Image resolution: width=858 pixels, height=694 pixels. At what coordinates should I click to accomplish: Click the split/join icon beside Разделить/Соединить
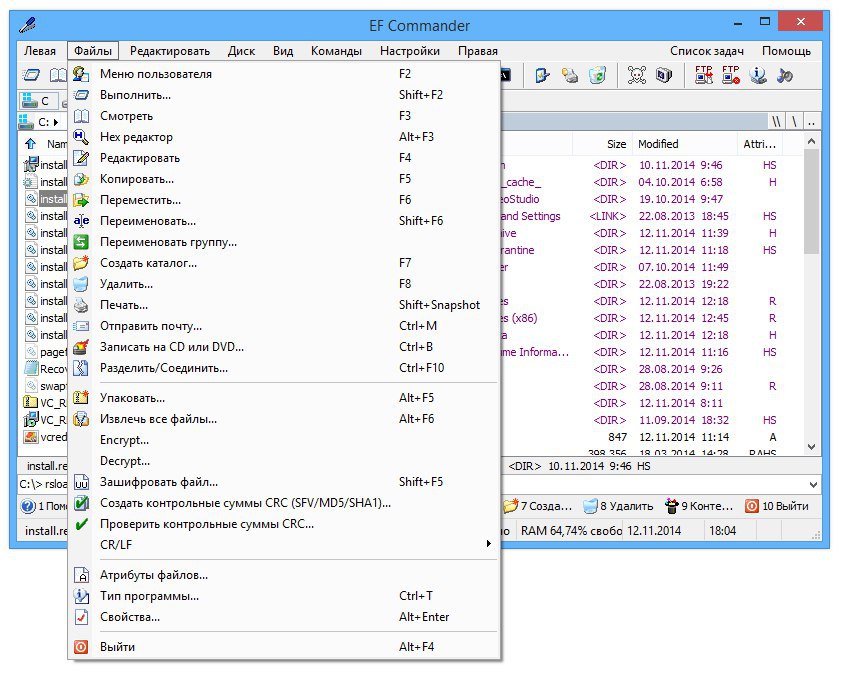(81, 368)
